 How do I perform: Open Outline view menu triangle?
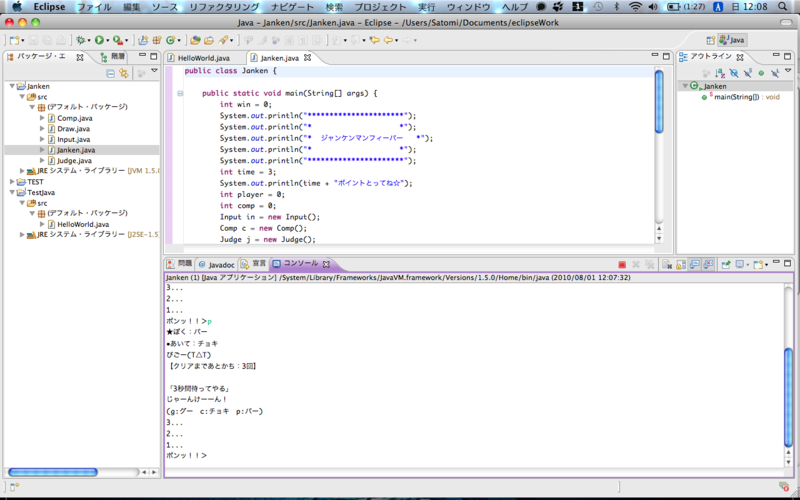coord(788,71)
